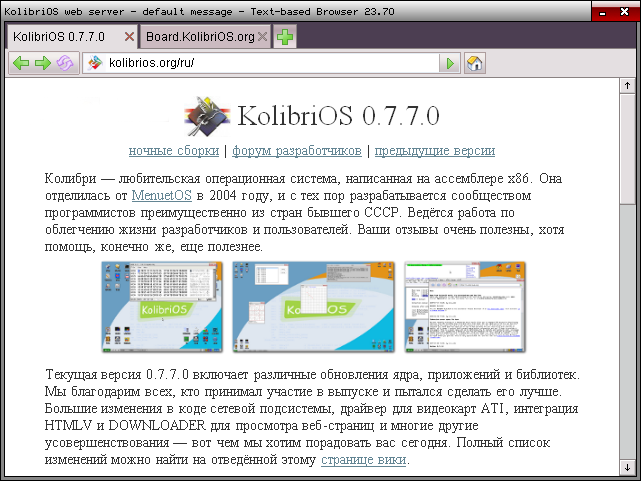Open the 'ночные сборки' link
Image resolution: width=641 pixels, height=481 pixels.
pyautogui.click(x=174, y=150)
